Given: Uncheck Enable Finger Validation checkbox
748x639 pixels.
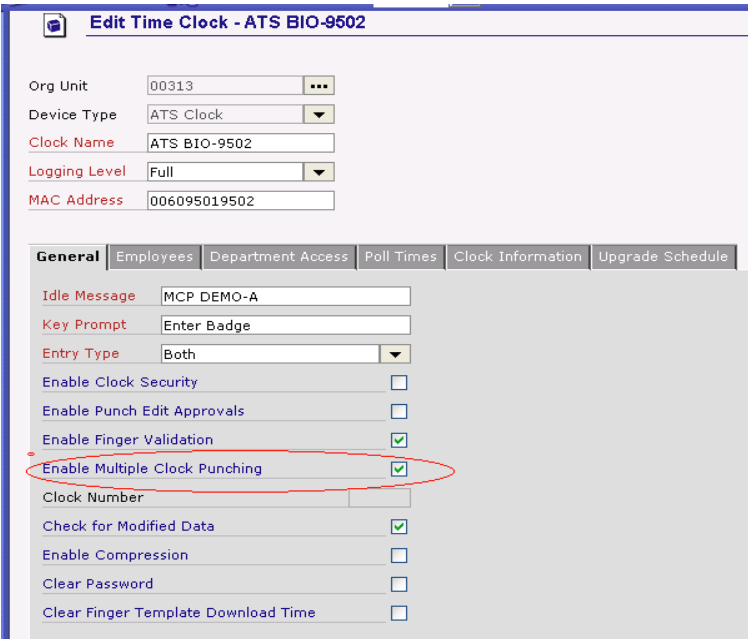Looking at the screenshot, I should 399,440.
